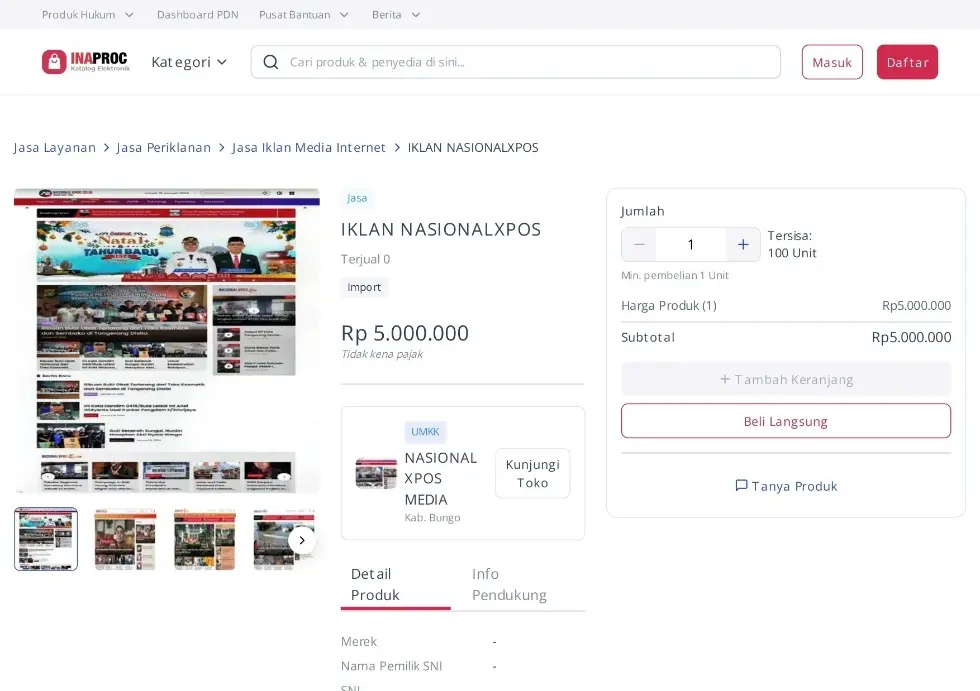Screen dimensions: 980x691
Task: Go to Jasa Layanan breadcrumb
Action: 54,147
